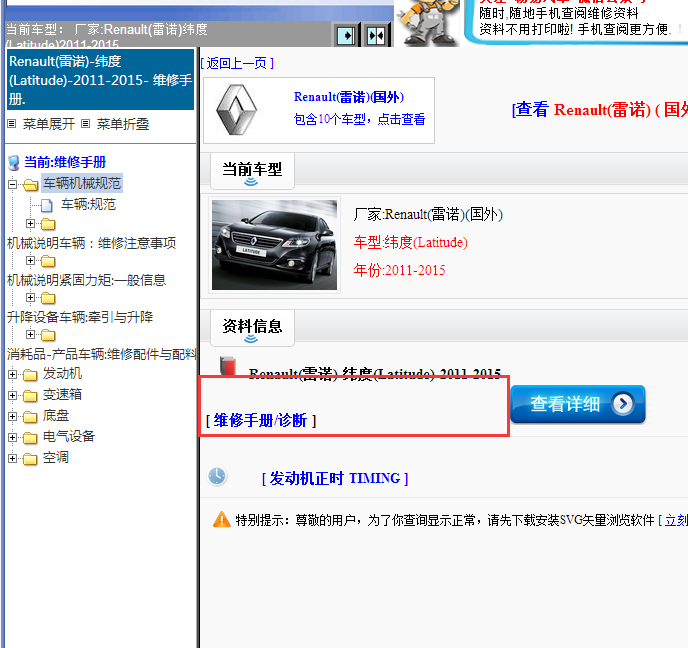Click the folder icon beside 空调
This screenshot has height=648, width=688.
[x=30, y=458]
